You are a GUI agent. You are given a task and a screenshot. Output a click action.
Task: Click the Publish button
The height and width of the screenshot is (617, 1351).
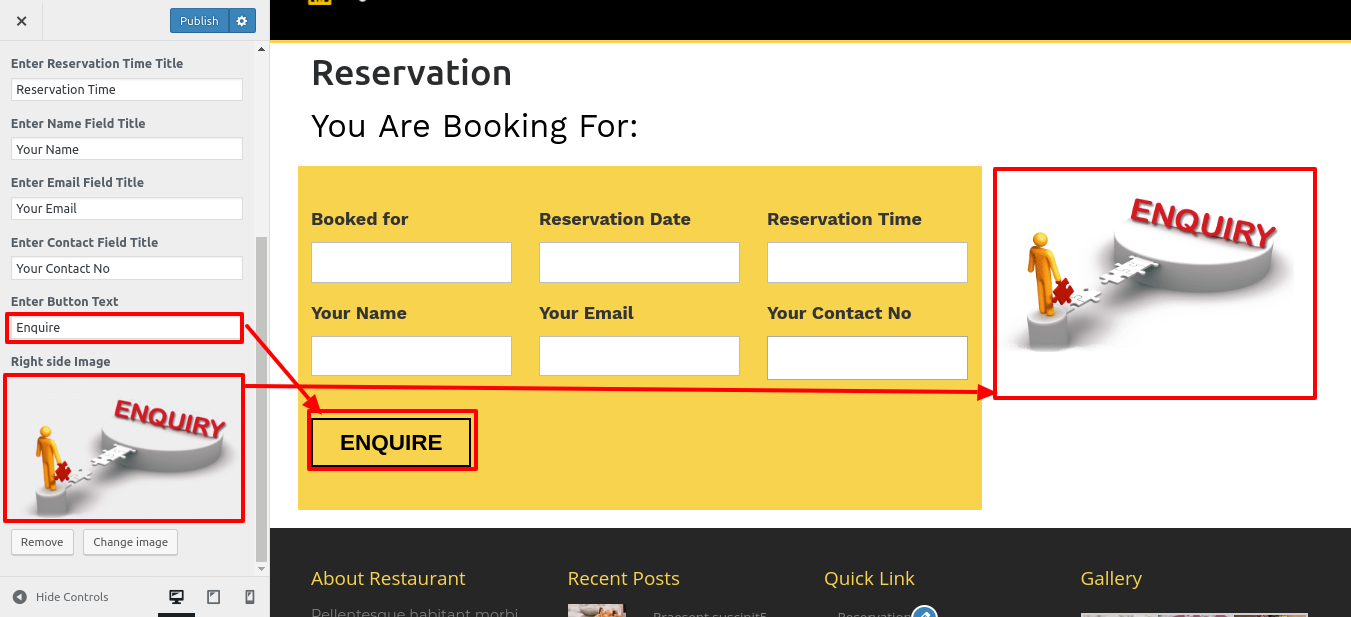(x=199, y=21)
